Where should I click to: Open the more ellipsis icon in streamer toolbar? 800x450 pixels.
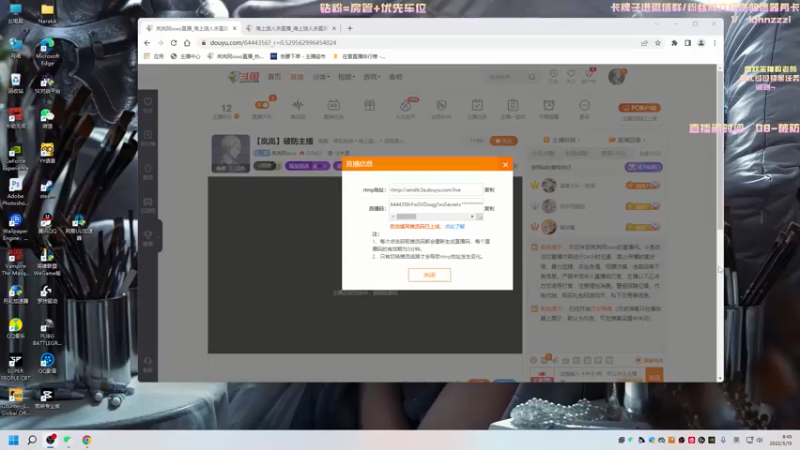coord(585,106)
